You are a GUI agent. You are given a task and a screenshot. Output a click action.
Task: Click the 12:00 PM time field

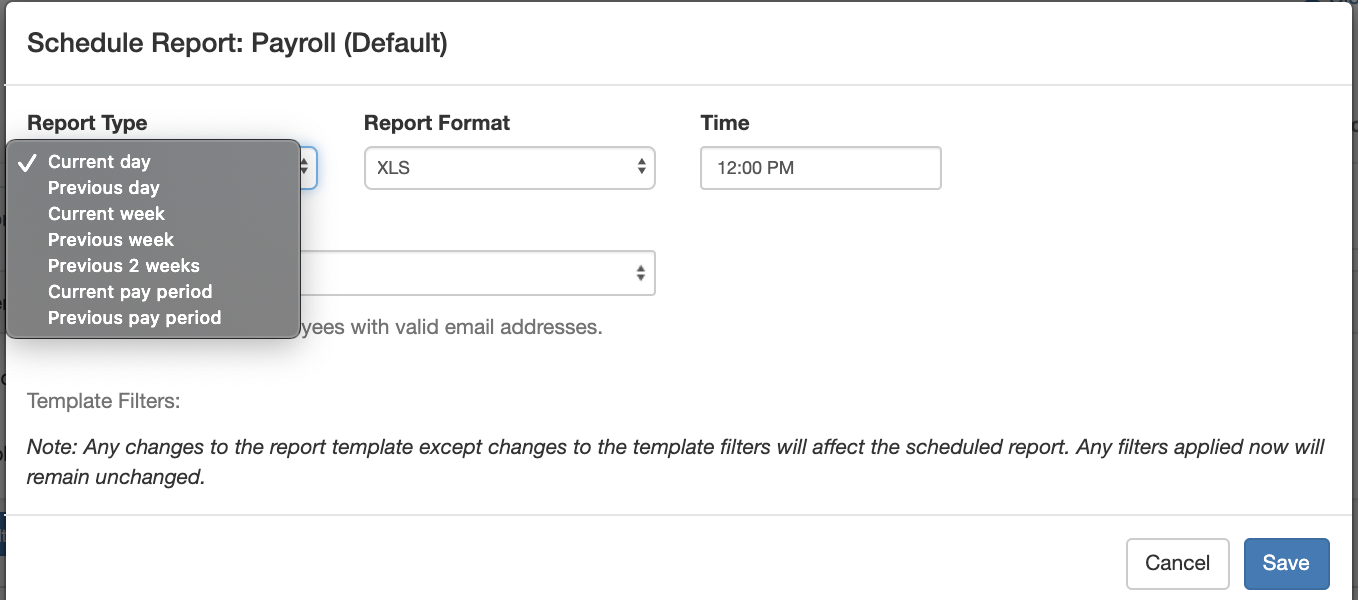(x=820, y=168)
